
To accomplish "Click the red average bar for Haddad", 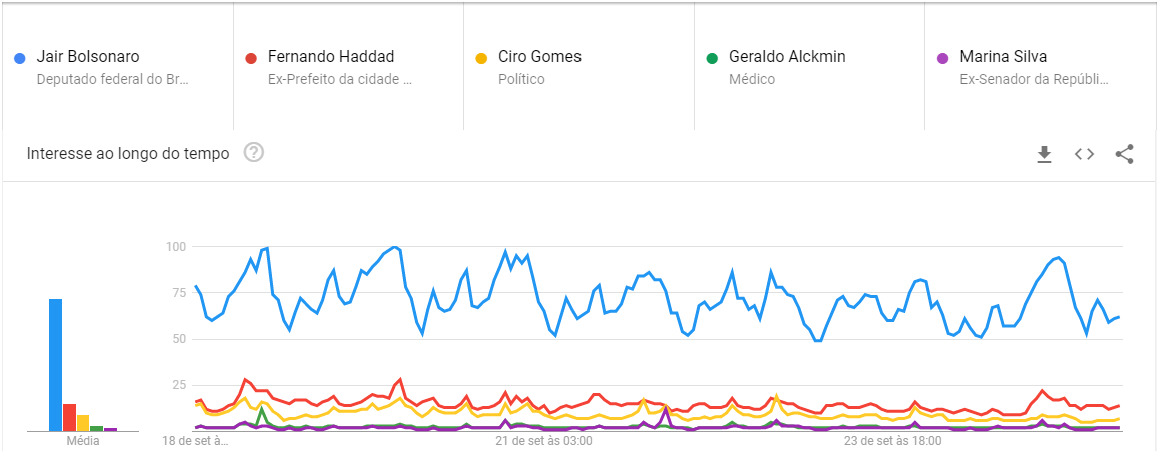I will coord(70,417).
